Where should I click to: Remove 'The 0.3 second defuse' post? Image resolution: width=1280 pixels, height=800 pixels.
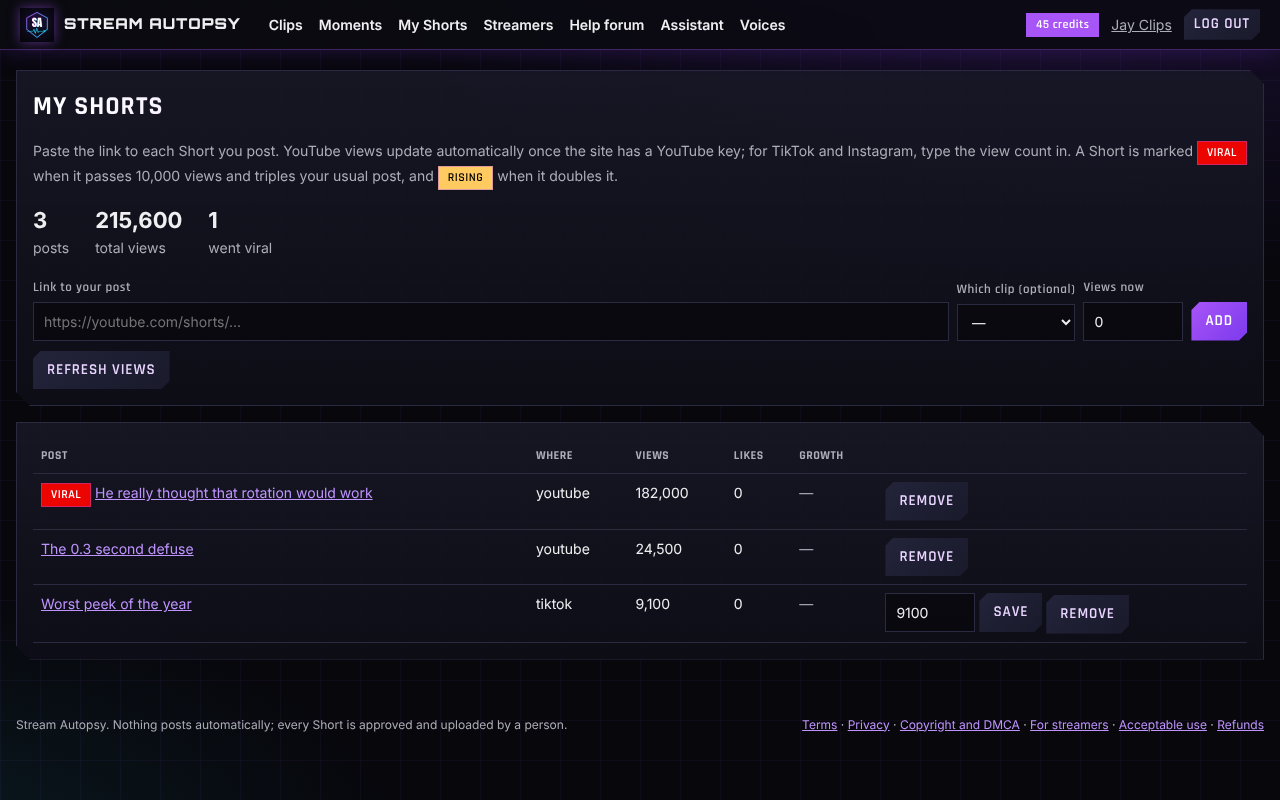coord(926,557)
